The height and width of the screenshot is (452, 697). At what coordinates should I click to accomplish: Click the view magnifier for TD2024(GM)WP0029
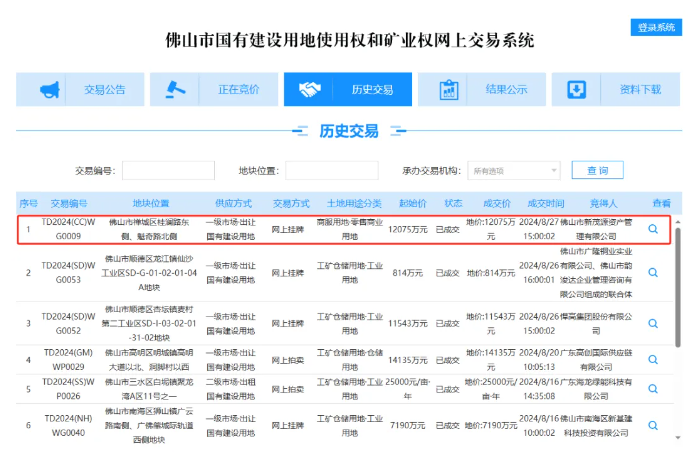(x=653, y=360)
